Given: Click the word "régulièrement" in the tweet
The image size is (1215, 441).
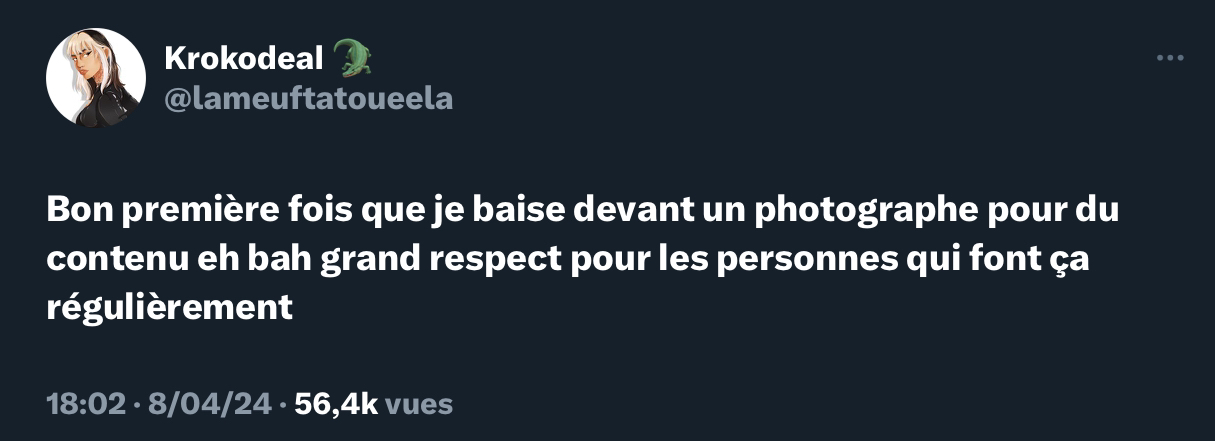Looking at the screenshot, I should [170, 307].
